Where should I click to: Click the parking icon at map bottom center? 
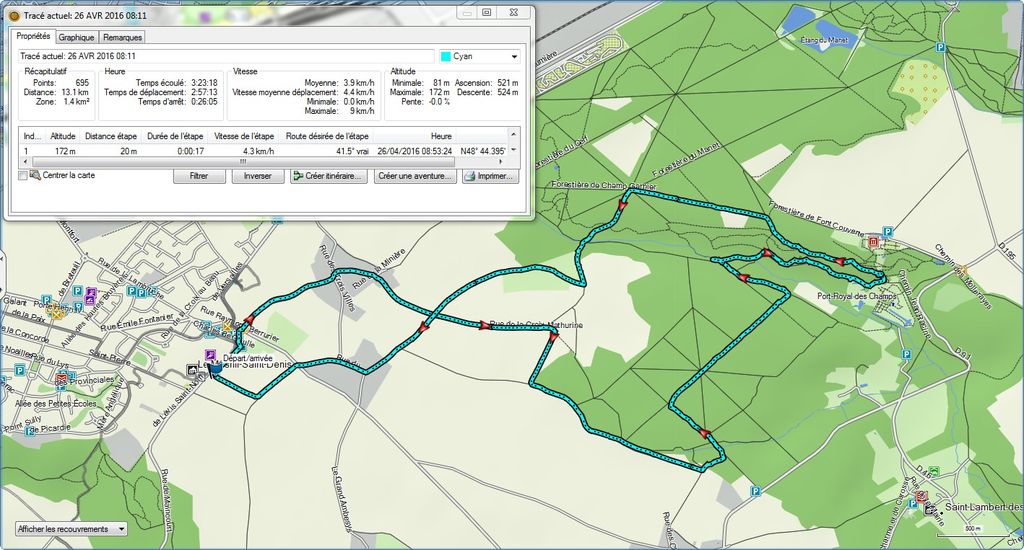pyautogui.click(x=756, y=491)
